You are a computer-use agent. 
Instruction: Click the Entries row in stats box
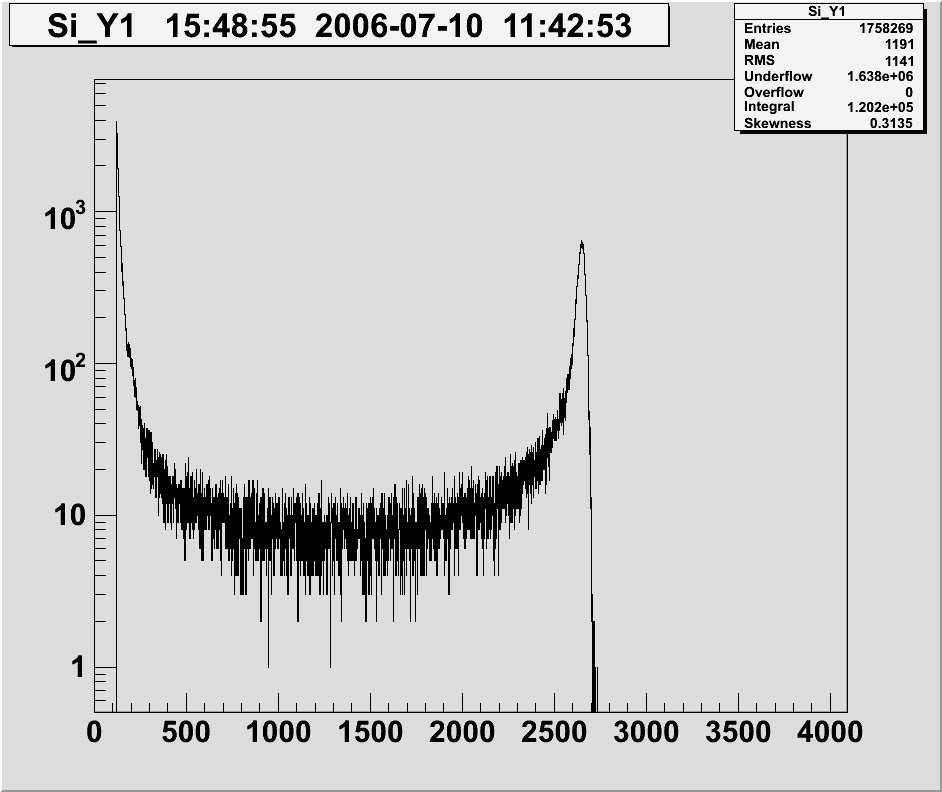click(x=837, y=28)
